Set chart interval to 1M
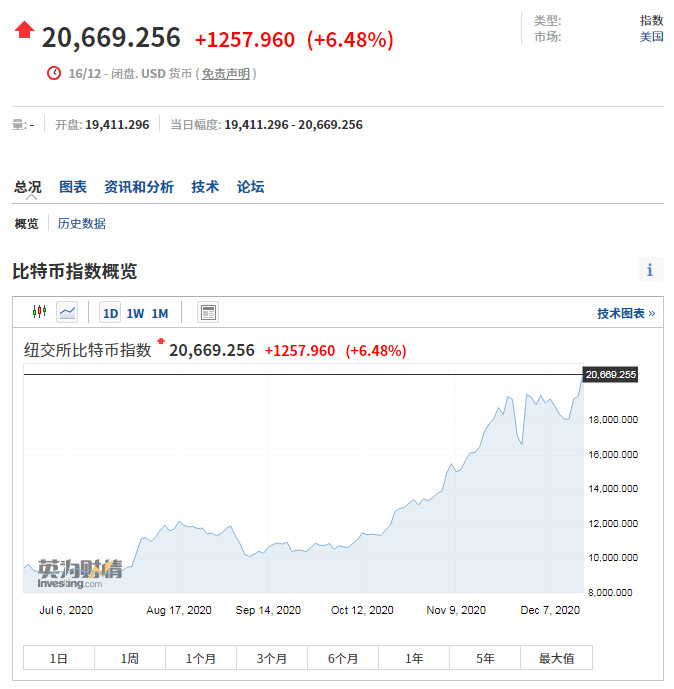674x689 pixels. [159, 313]
